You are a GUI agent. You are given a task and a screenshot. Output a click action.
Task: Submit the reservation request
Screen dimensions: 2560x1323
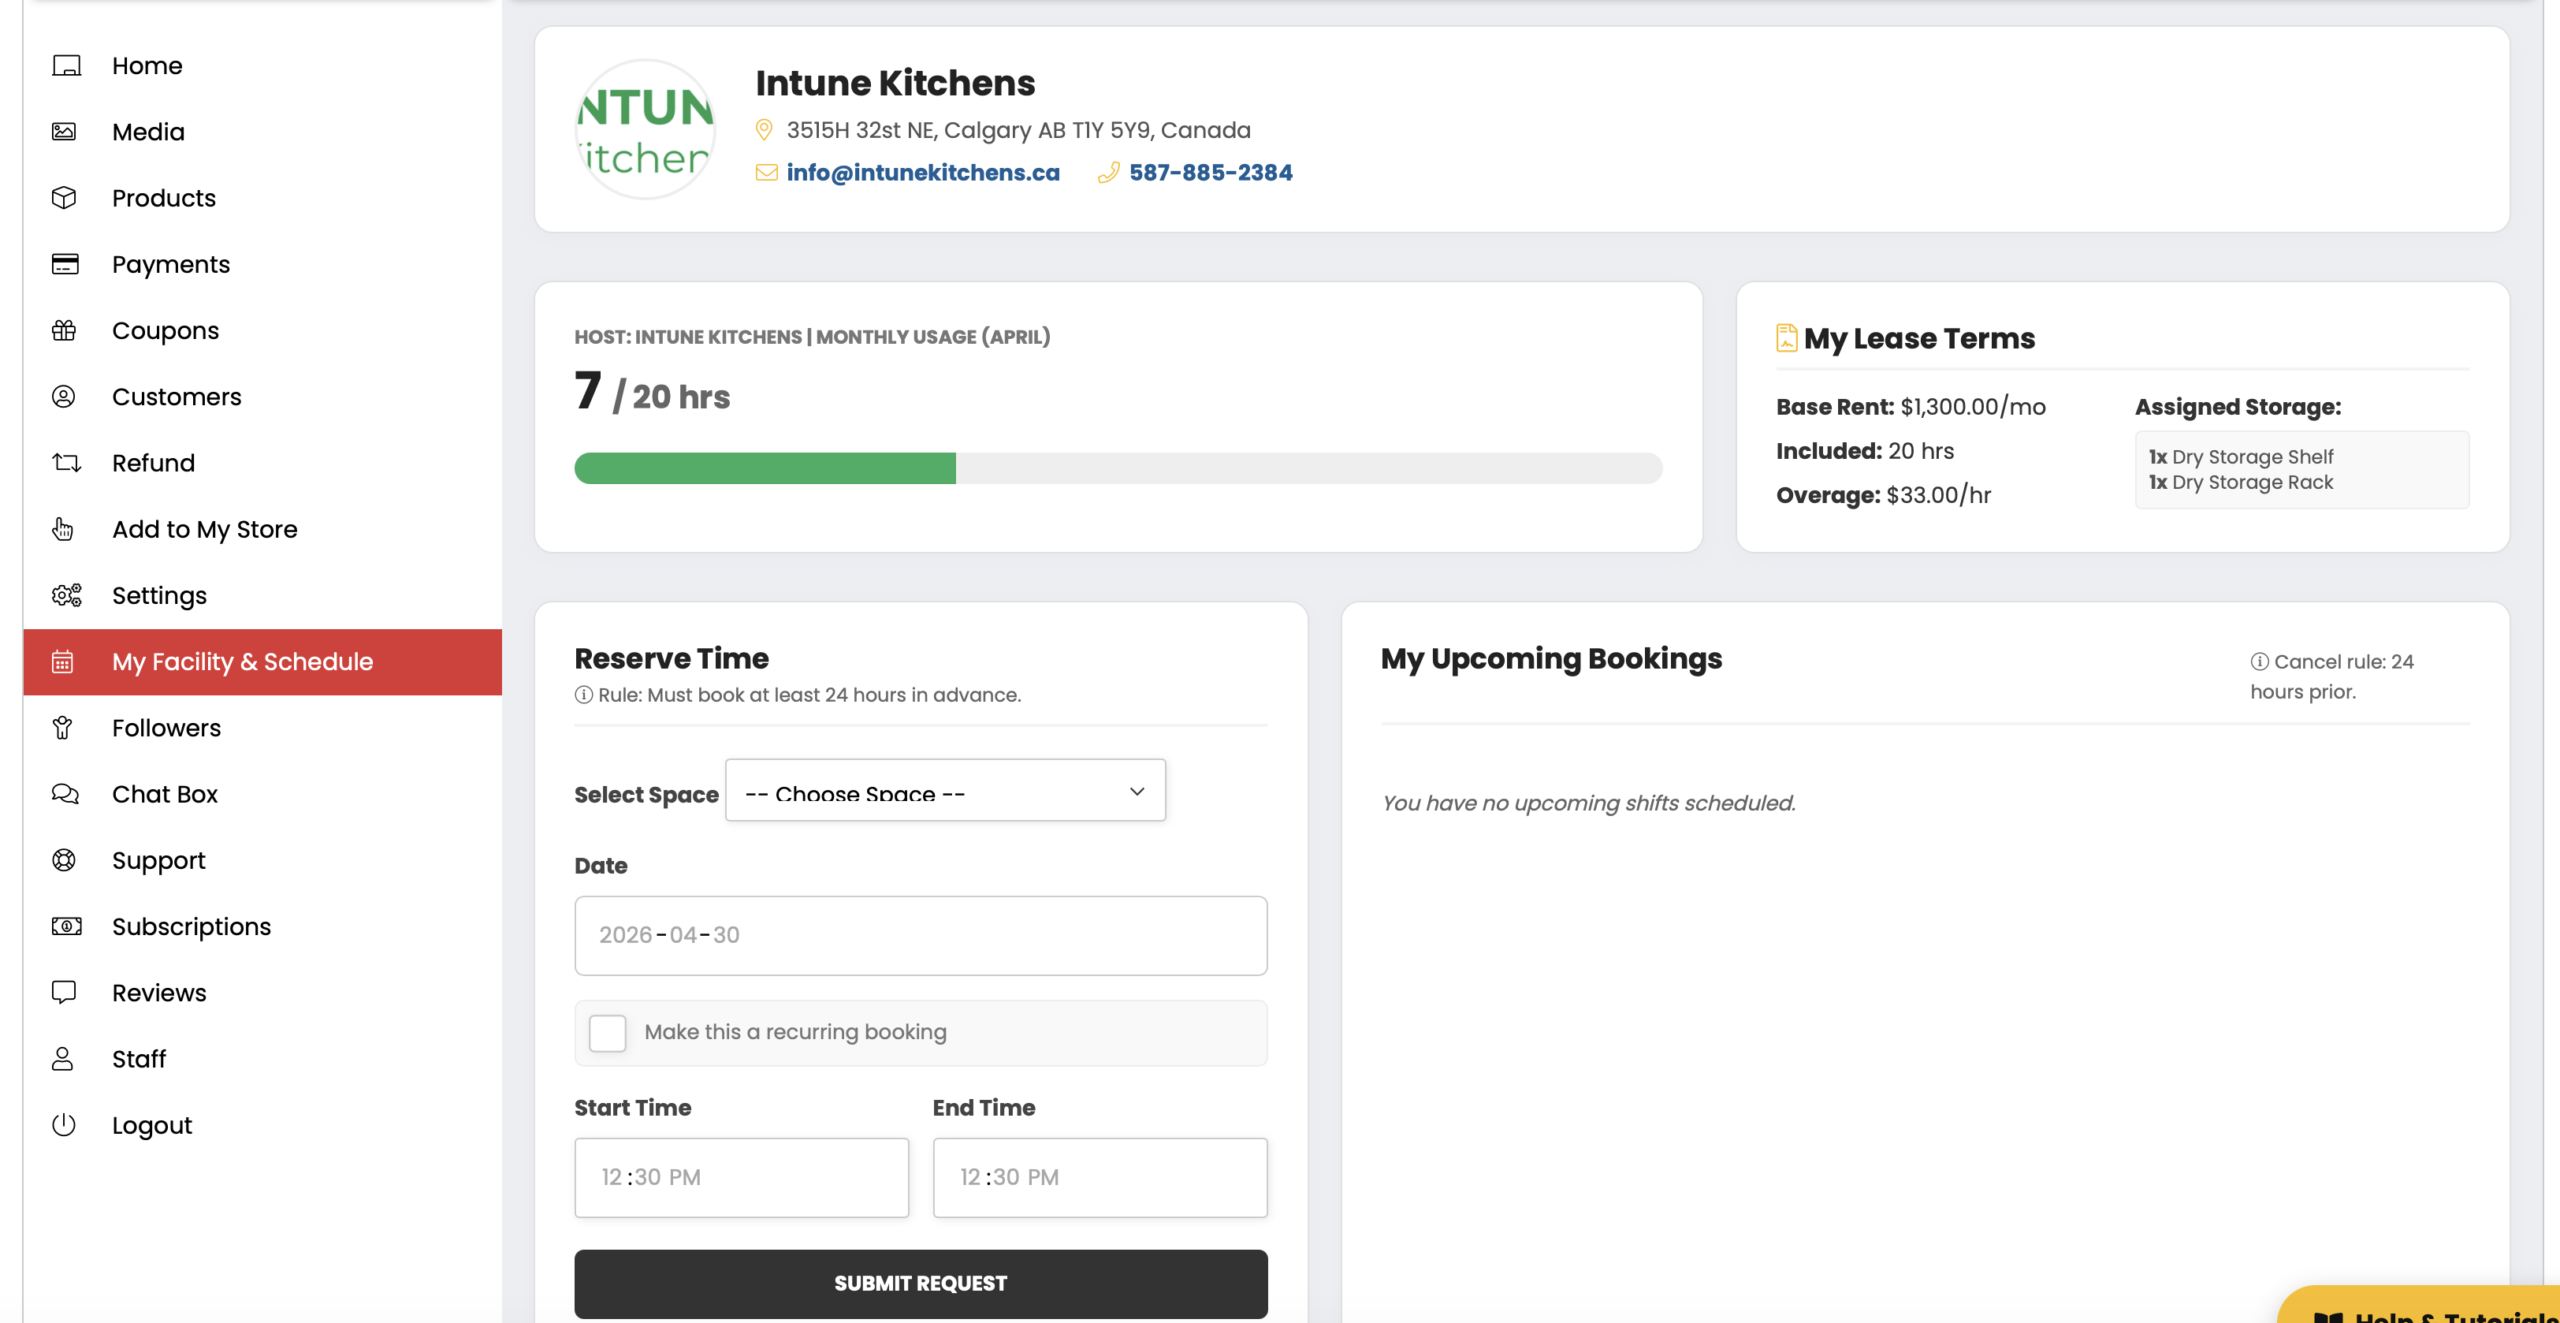coord(921,1283)
